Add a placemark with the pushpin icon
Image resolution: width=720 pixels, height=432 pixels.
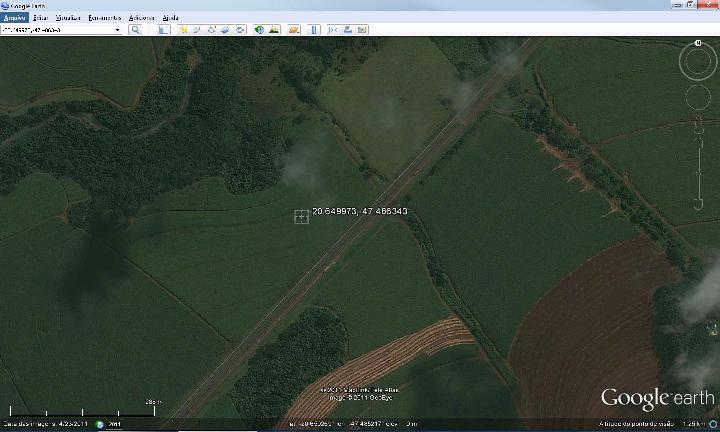tap(184, 30)
